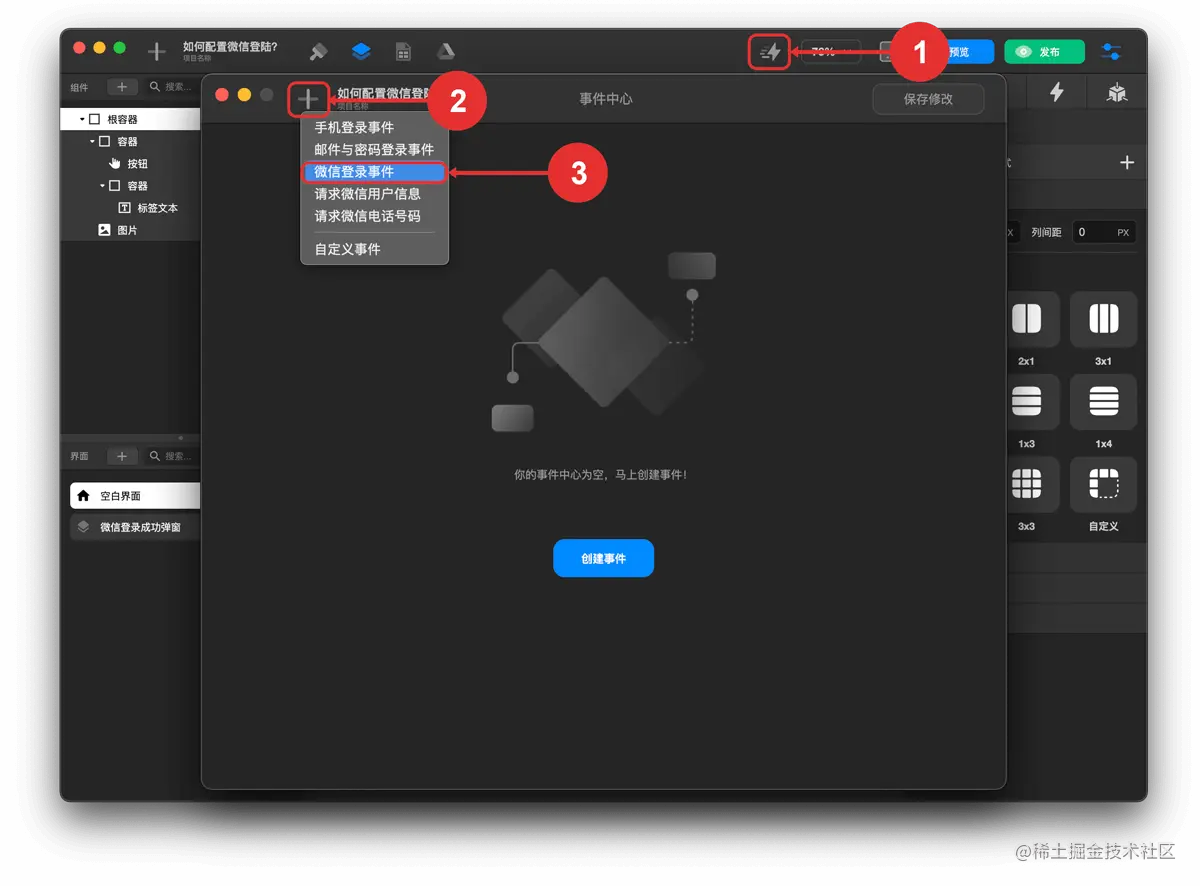Switch to the lightning action tab in right panel
The image size is (1200, 886).
coord(1056,92)
